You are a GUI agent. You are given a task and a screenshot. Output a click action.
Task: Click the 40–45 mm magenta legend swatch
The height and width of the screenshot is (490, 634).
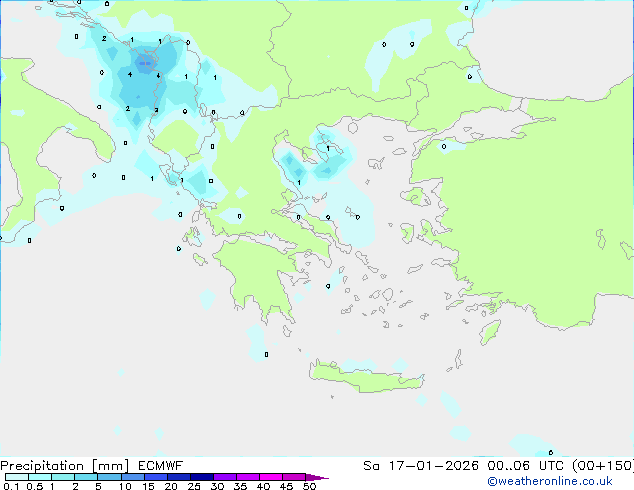(271, 477)
